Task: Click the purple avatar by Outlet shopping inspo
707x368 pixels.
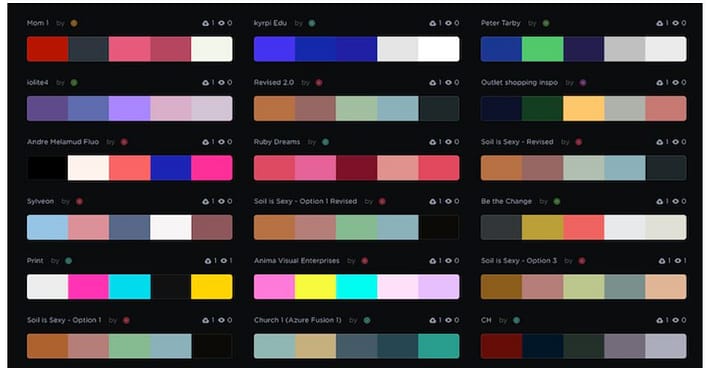Action: coord(583,83)
